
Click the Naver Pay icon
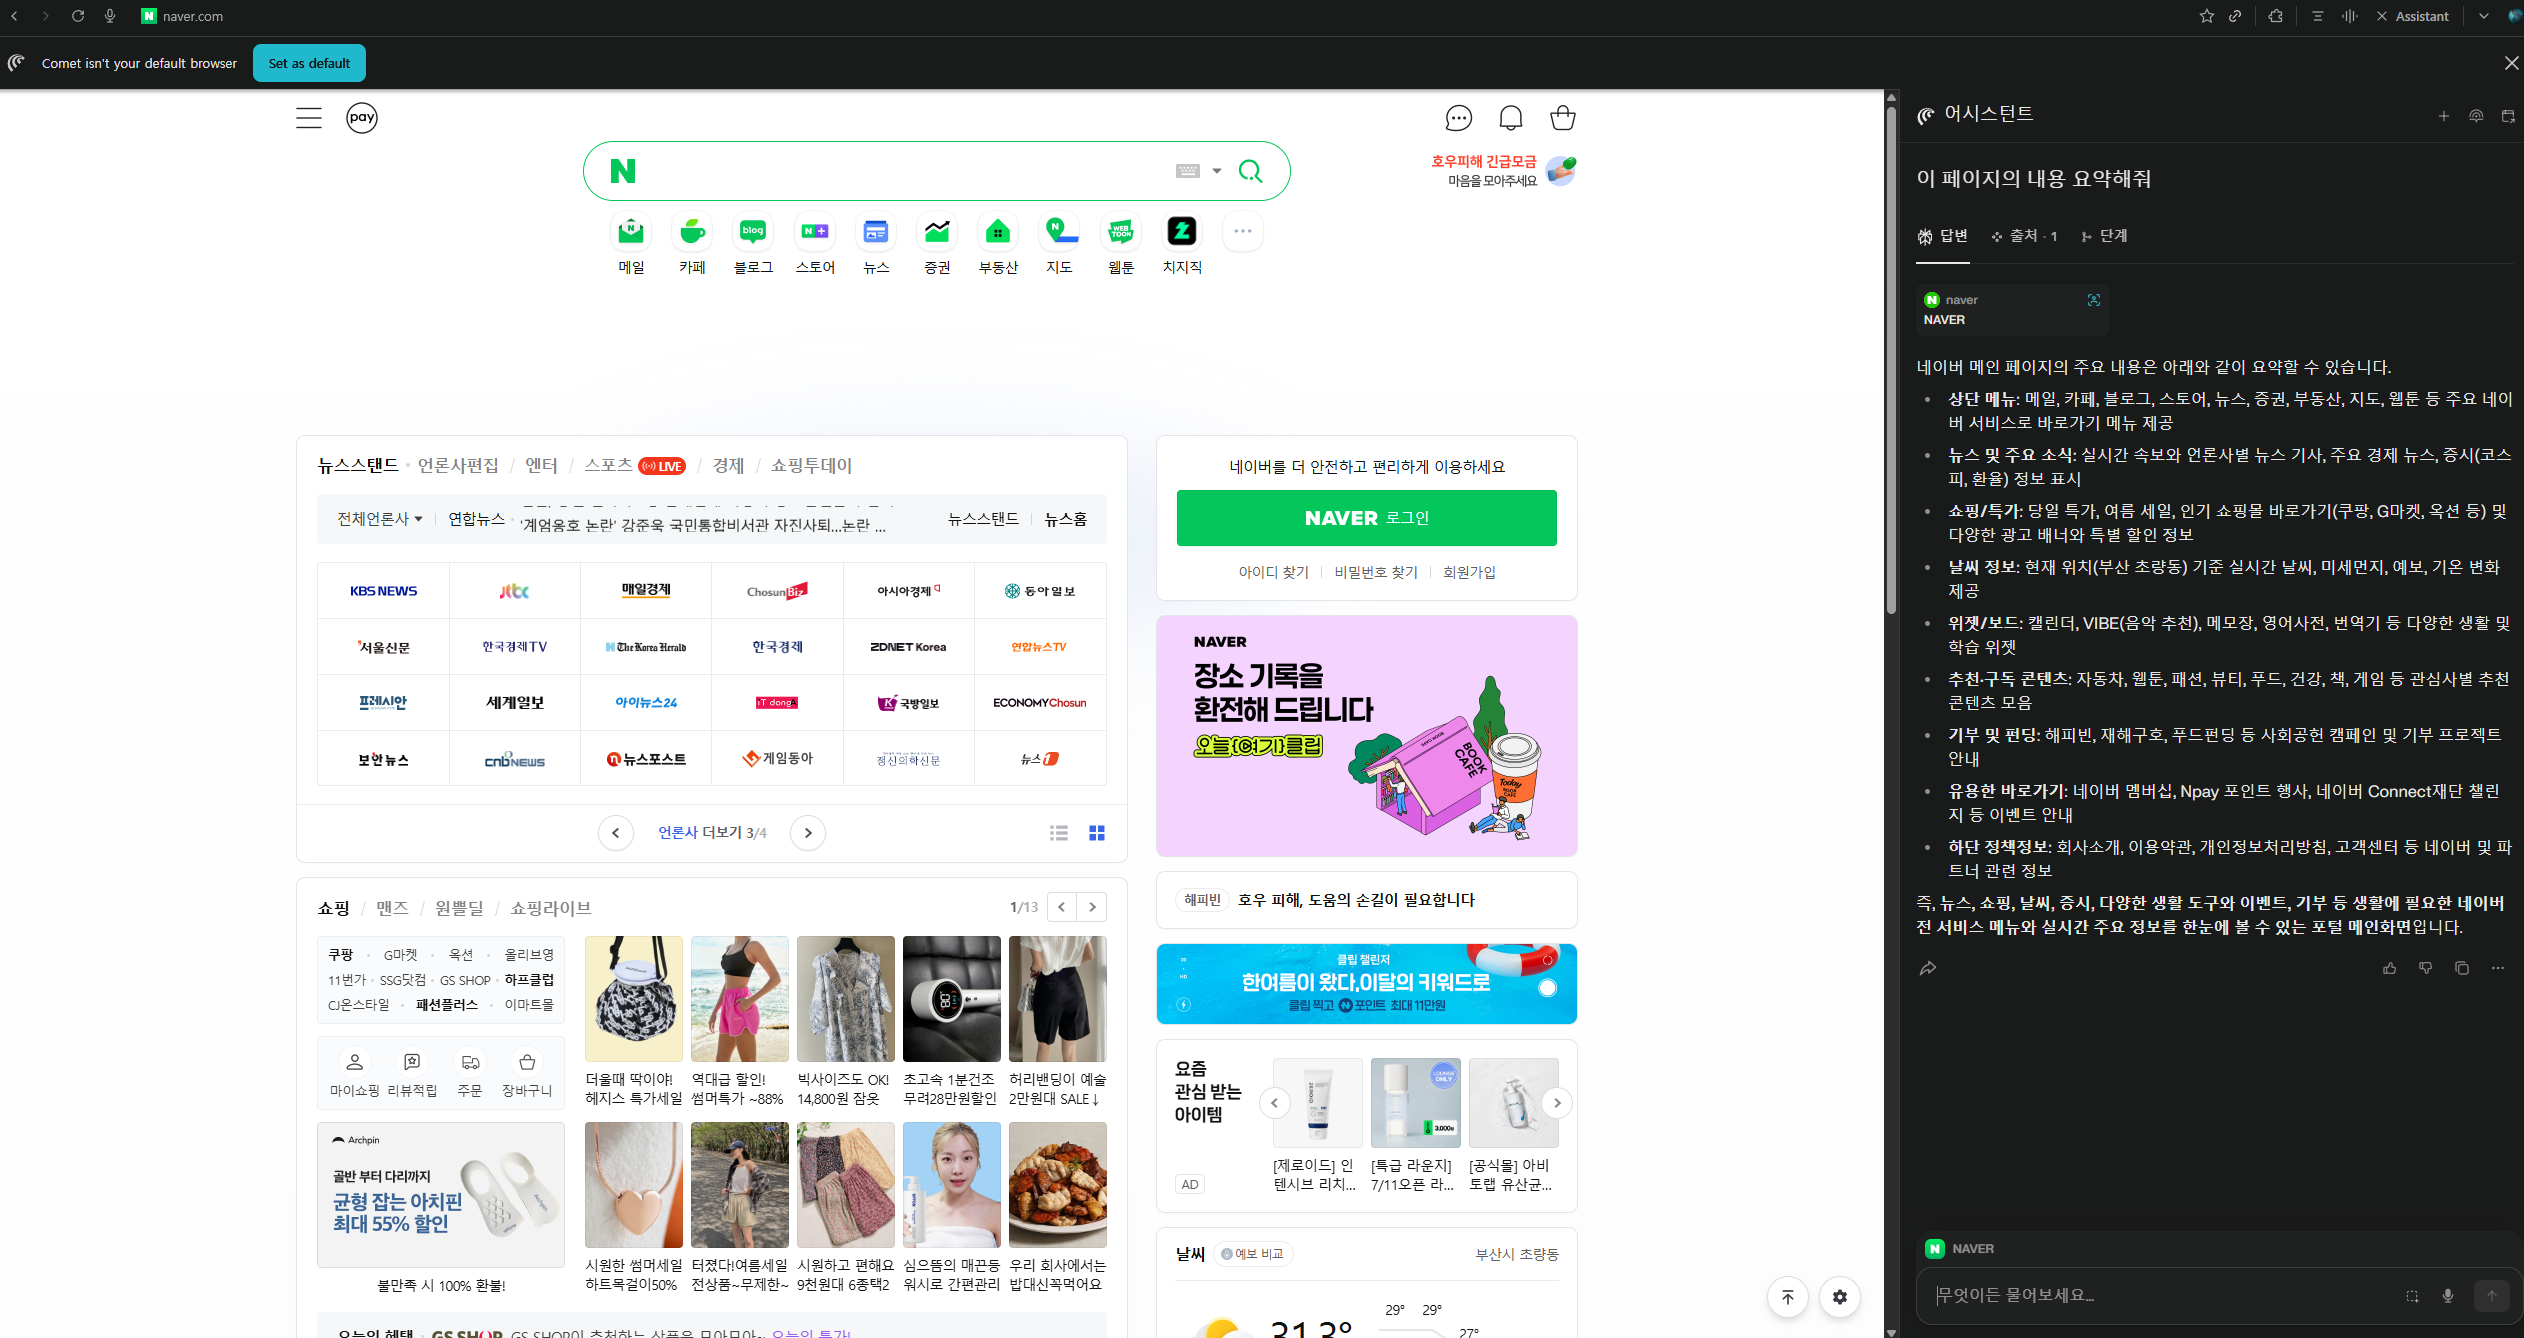(x=362, y=118)
